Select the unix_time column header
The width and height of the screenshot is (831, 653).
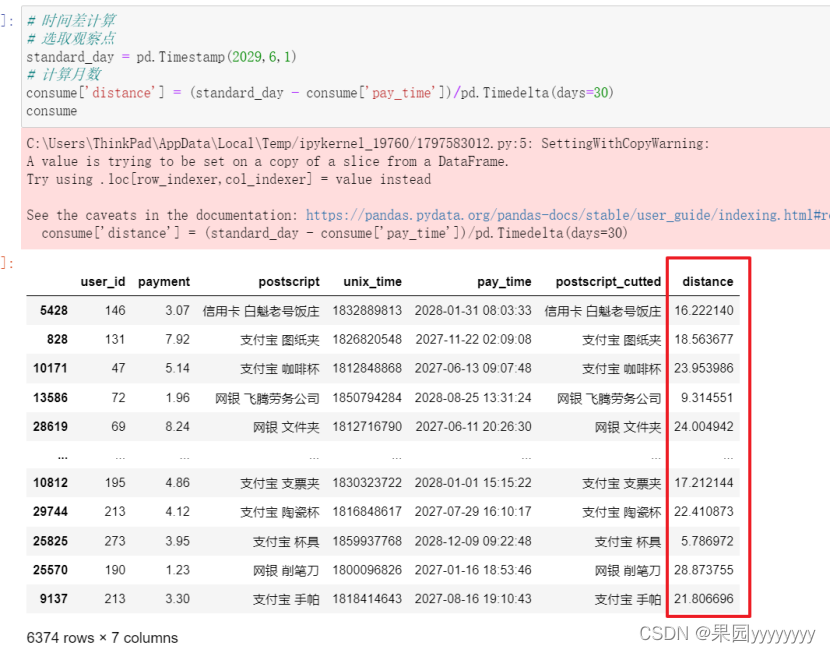[x=371, y=281]
